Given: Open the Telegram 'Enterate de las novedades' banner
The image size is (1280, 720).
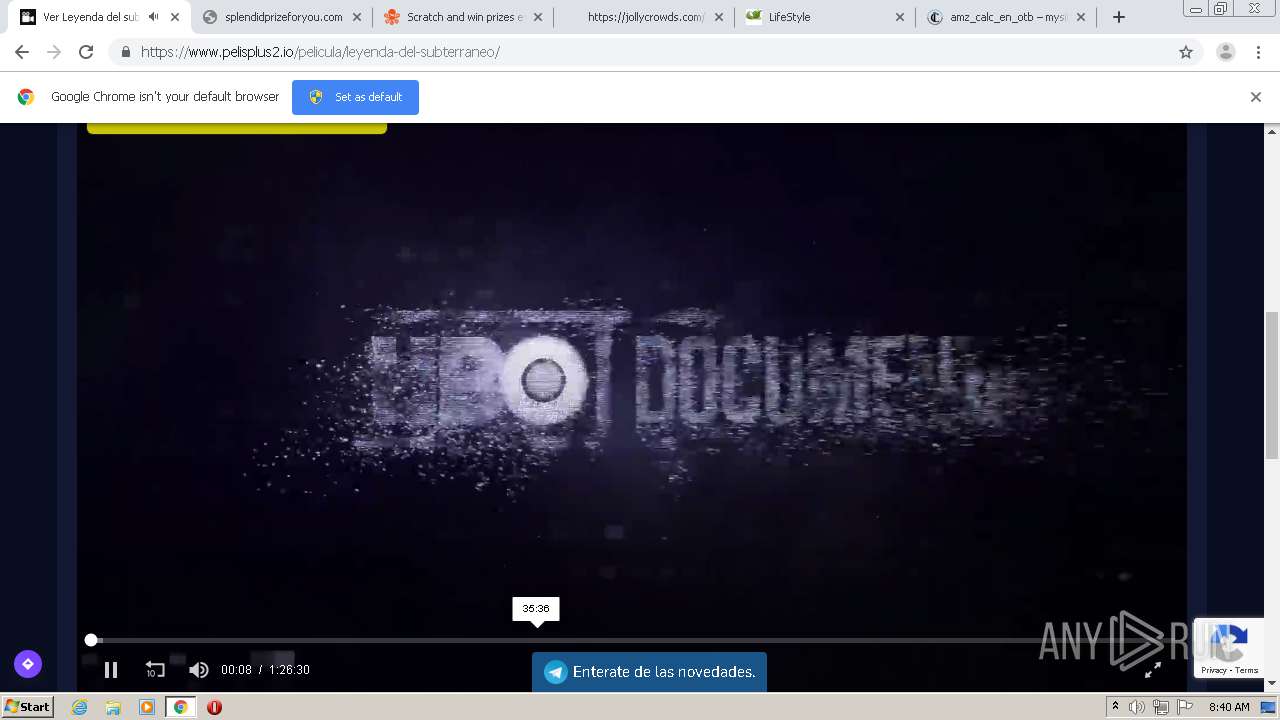Looking at the screenshot, I should (649, 672).
